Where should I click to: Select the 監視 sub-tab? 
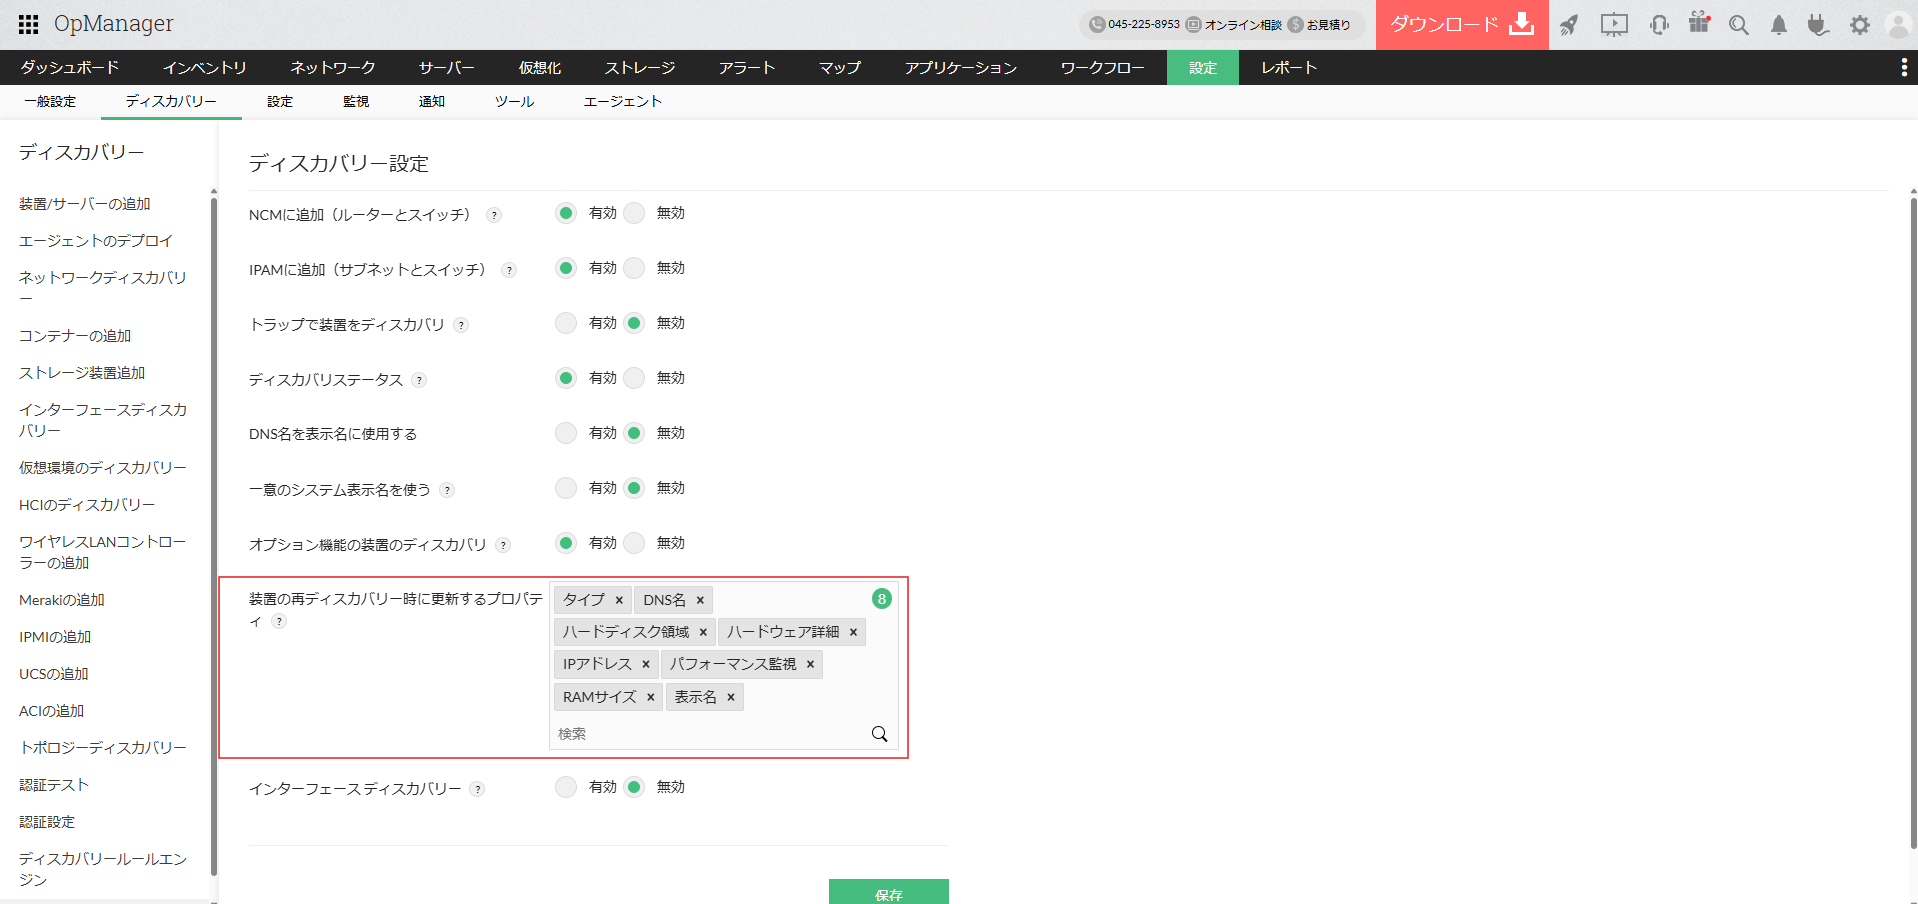[356, 102]
